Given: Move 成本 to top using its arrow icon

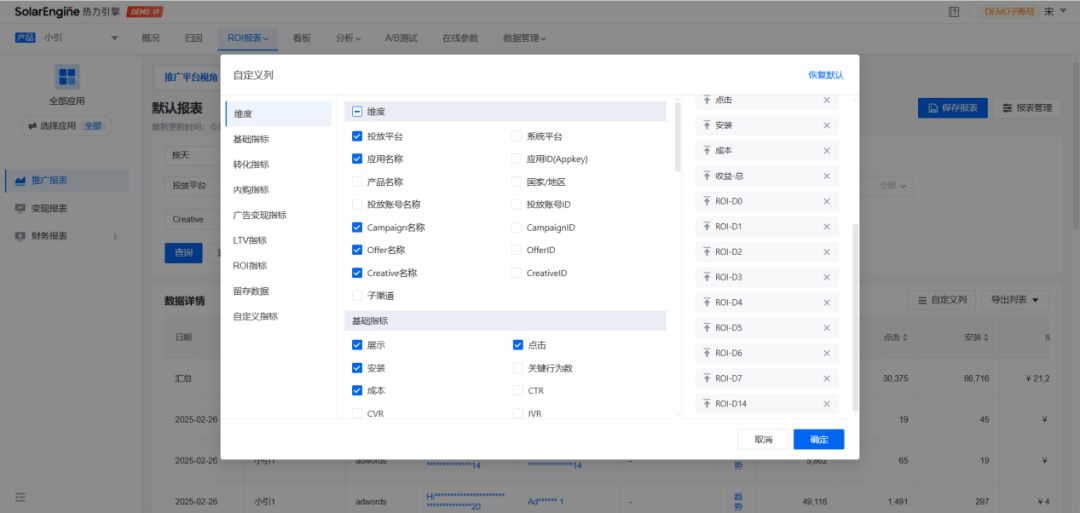Looking at the screenshot, I should pyautogui.click(x=706, y=151).
